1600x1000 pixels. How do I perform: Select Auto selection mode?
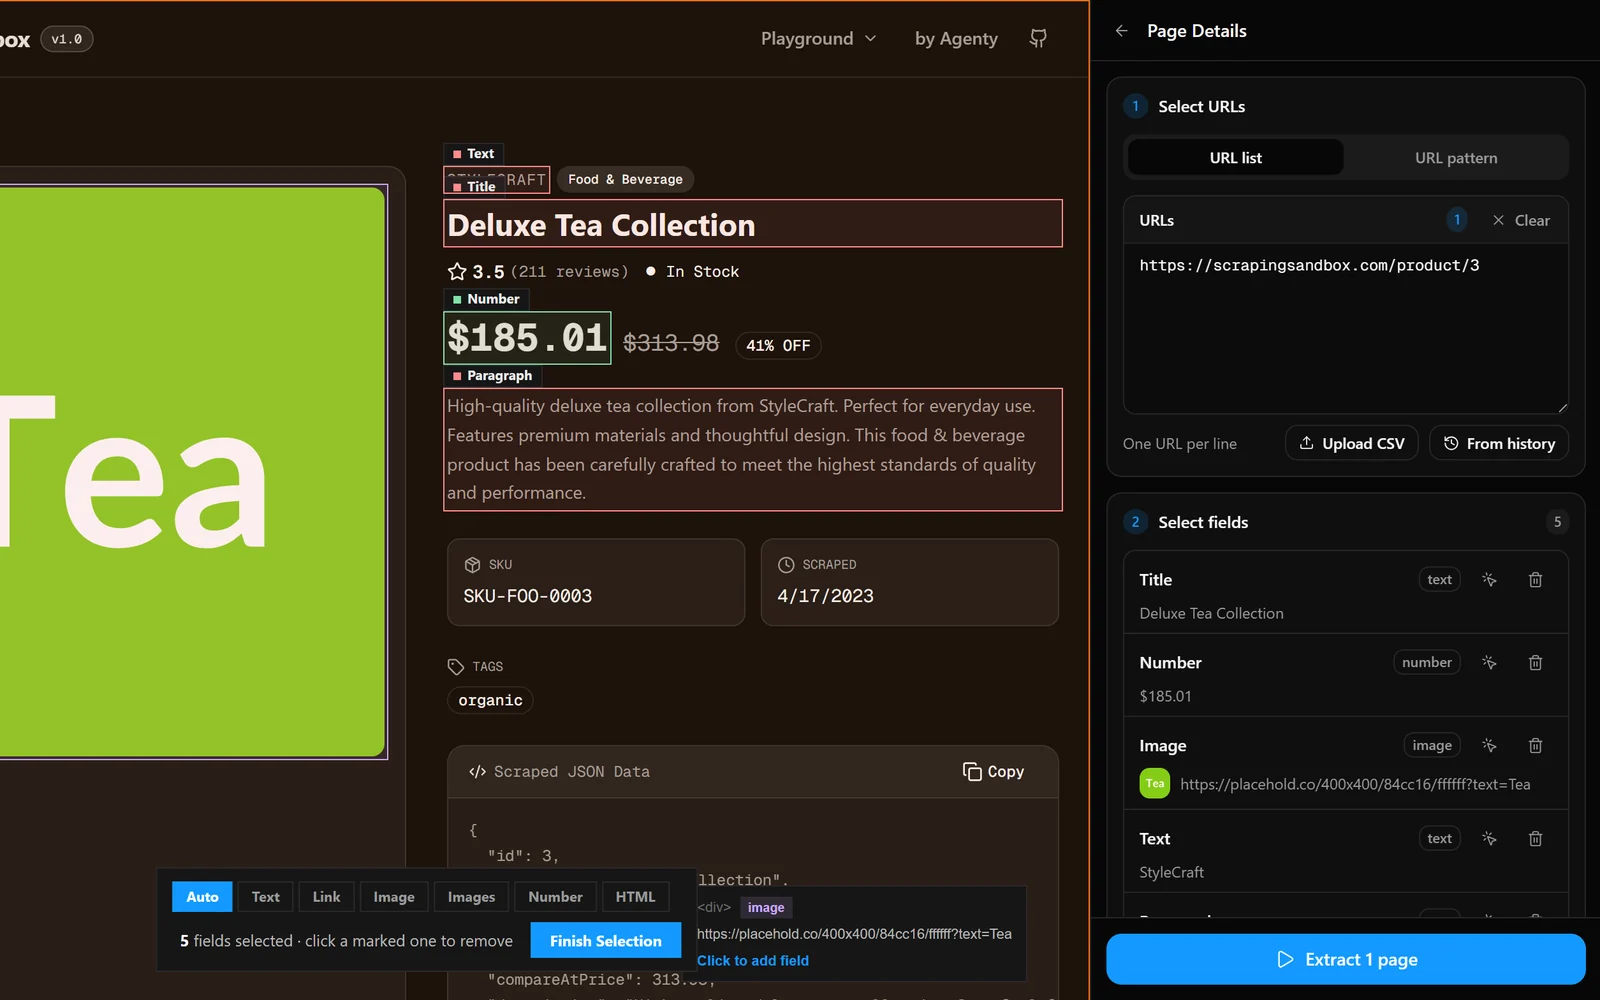click(202, 897)
